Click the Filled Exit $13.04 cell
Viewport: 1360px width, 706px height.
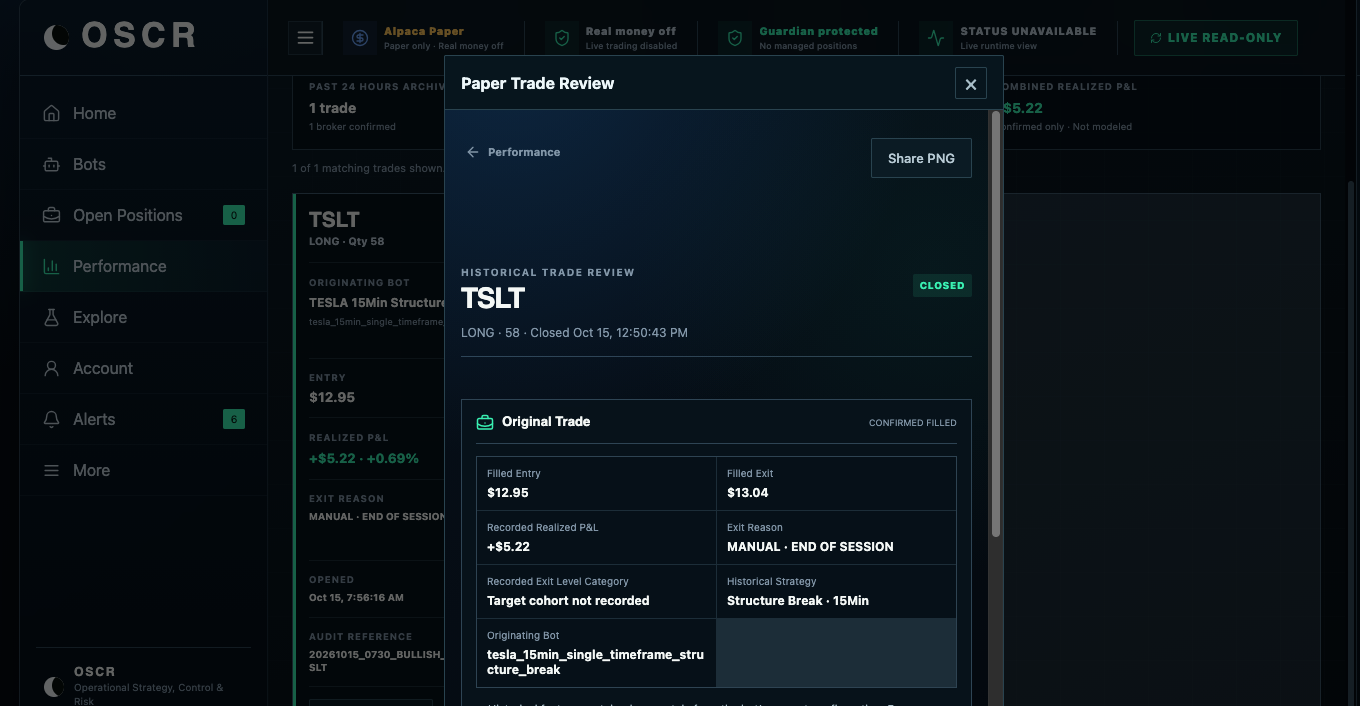click(x=836, y=484)
